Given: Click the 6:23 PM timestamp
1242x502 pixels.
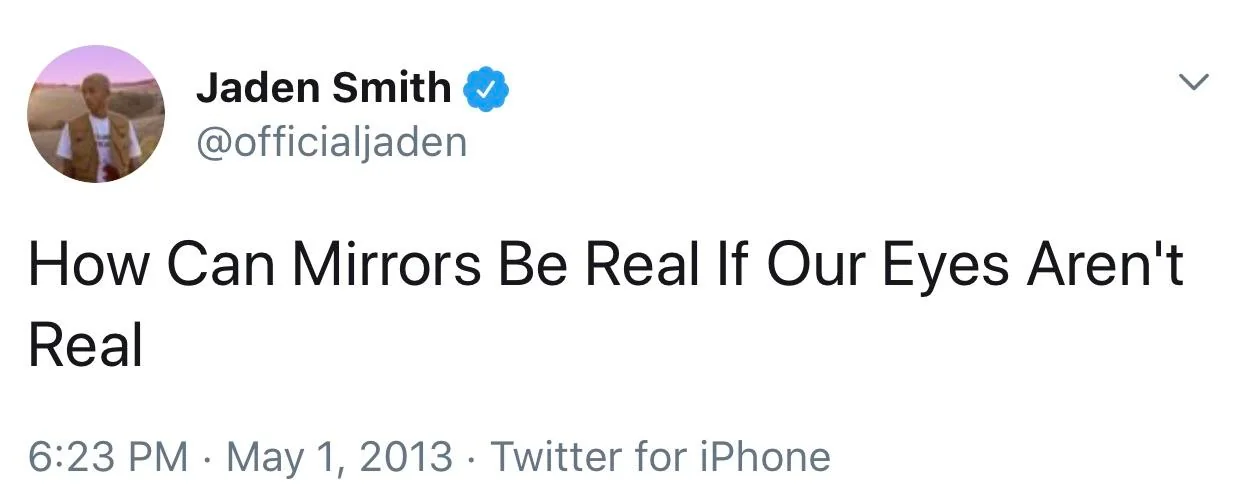Looking at the screenshot, I should click(x=108, y=457).
